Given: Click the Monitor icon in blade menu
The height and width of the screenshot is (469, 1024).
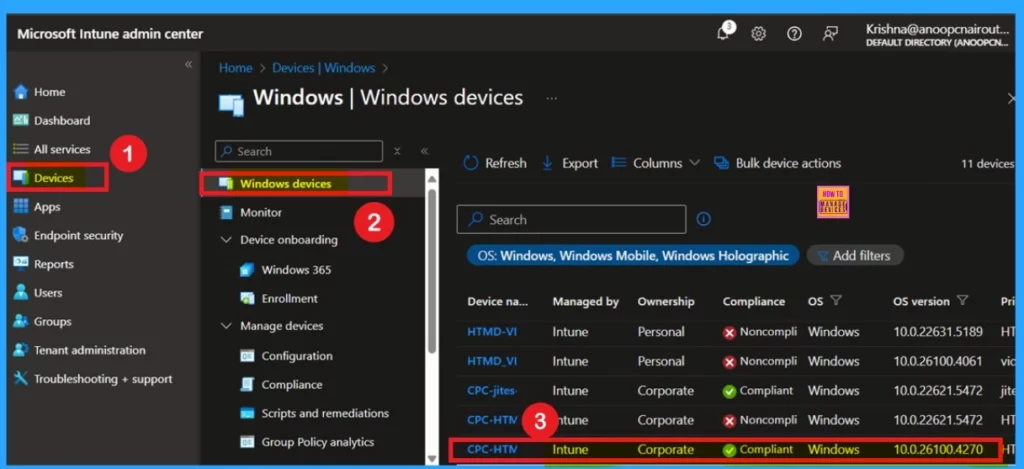Looking at the screenshot, I should (226, 212).
